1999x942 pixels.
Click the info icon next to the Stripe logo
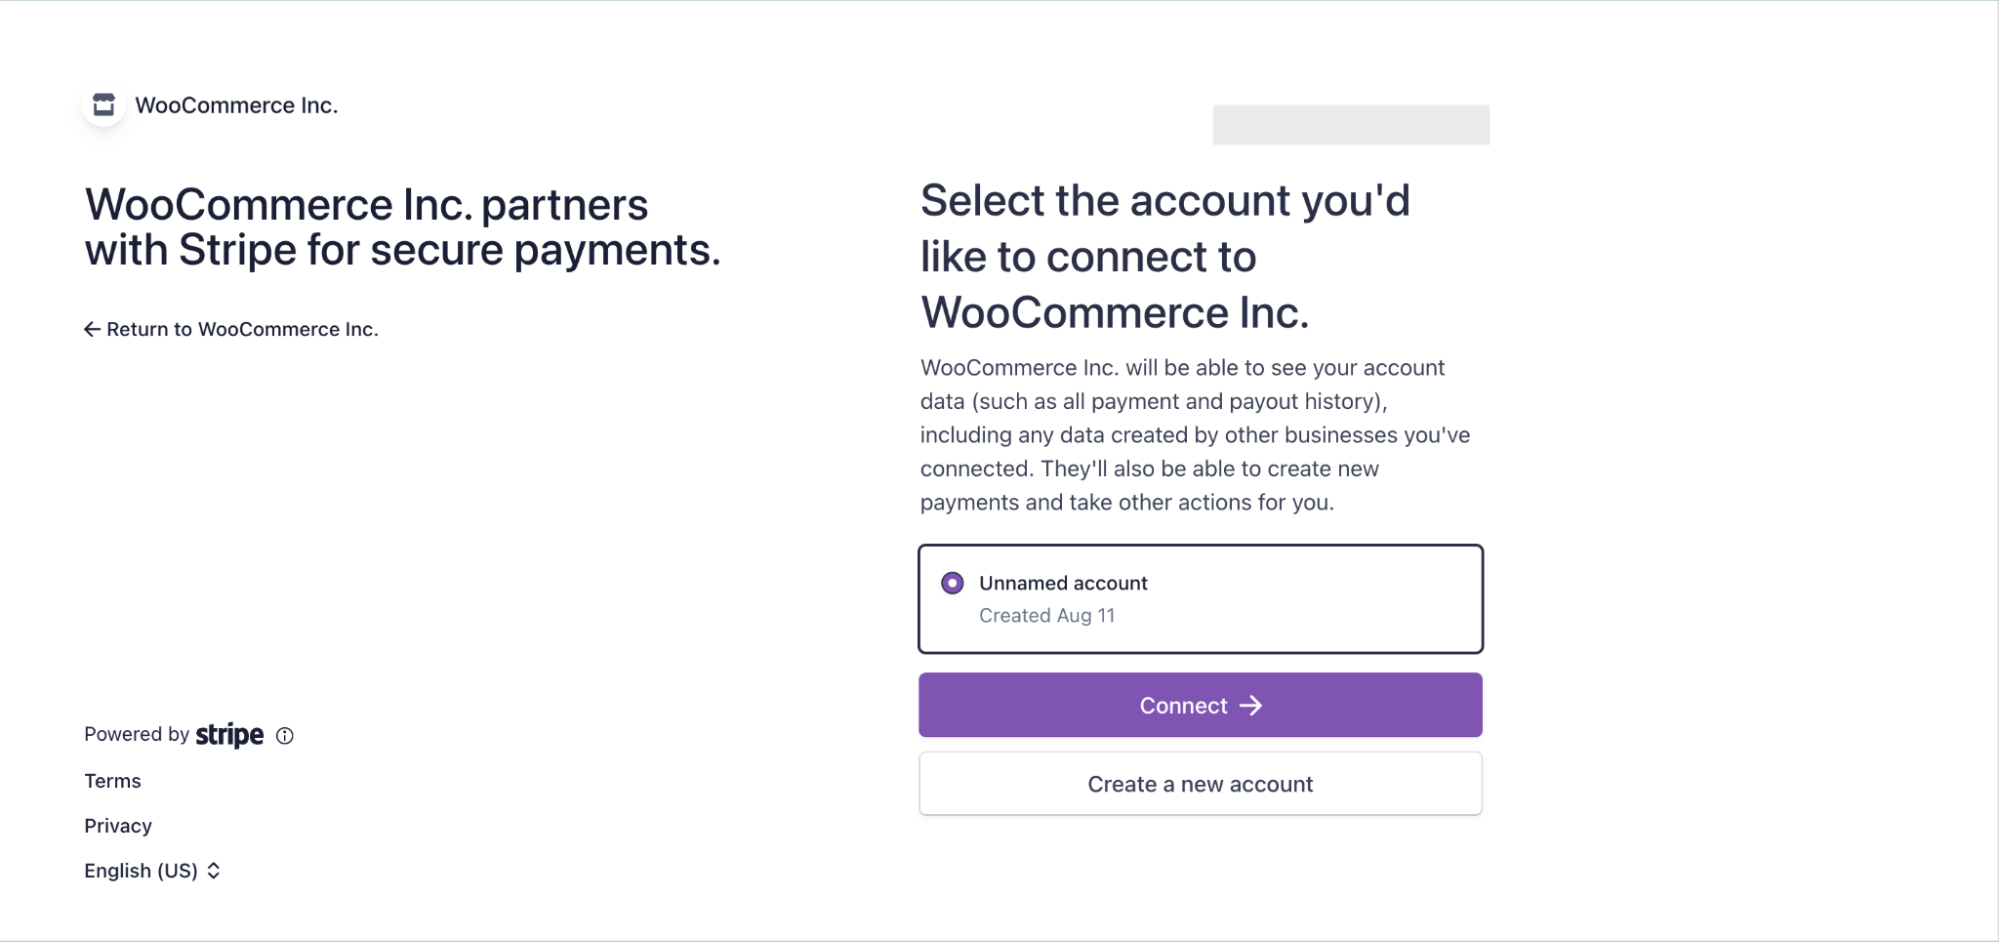285,736
